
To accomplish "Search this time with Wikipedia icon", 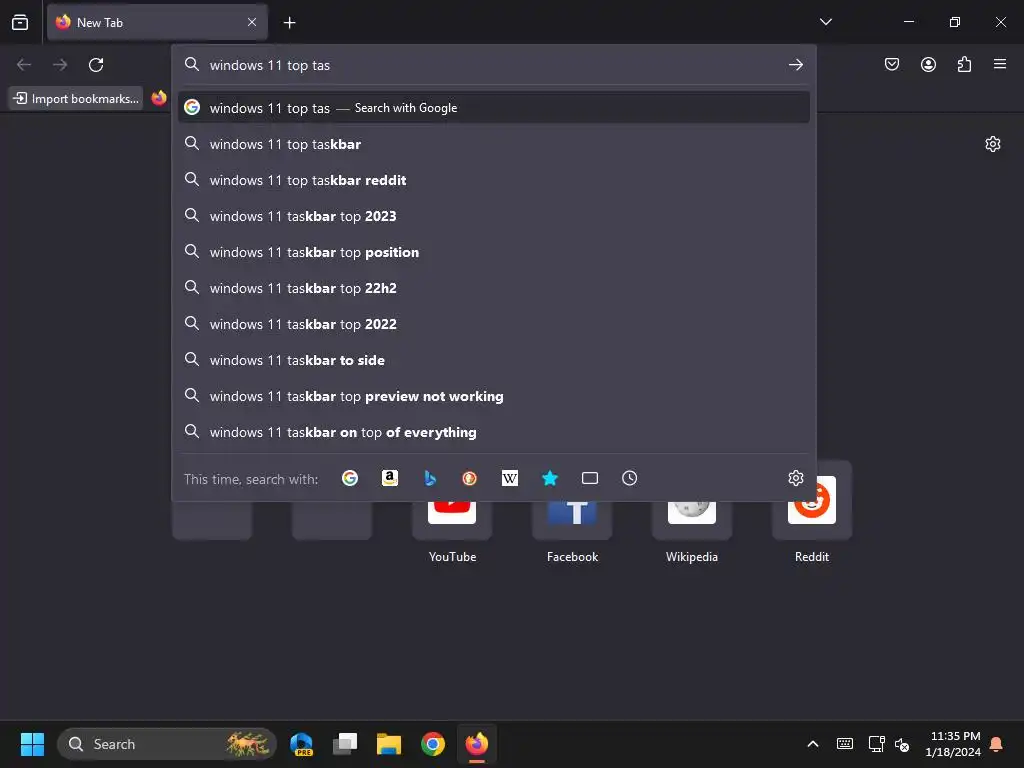I will [x=509, y=479].
